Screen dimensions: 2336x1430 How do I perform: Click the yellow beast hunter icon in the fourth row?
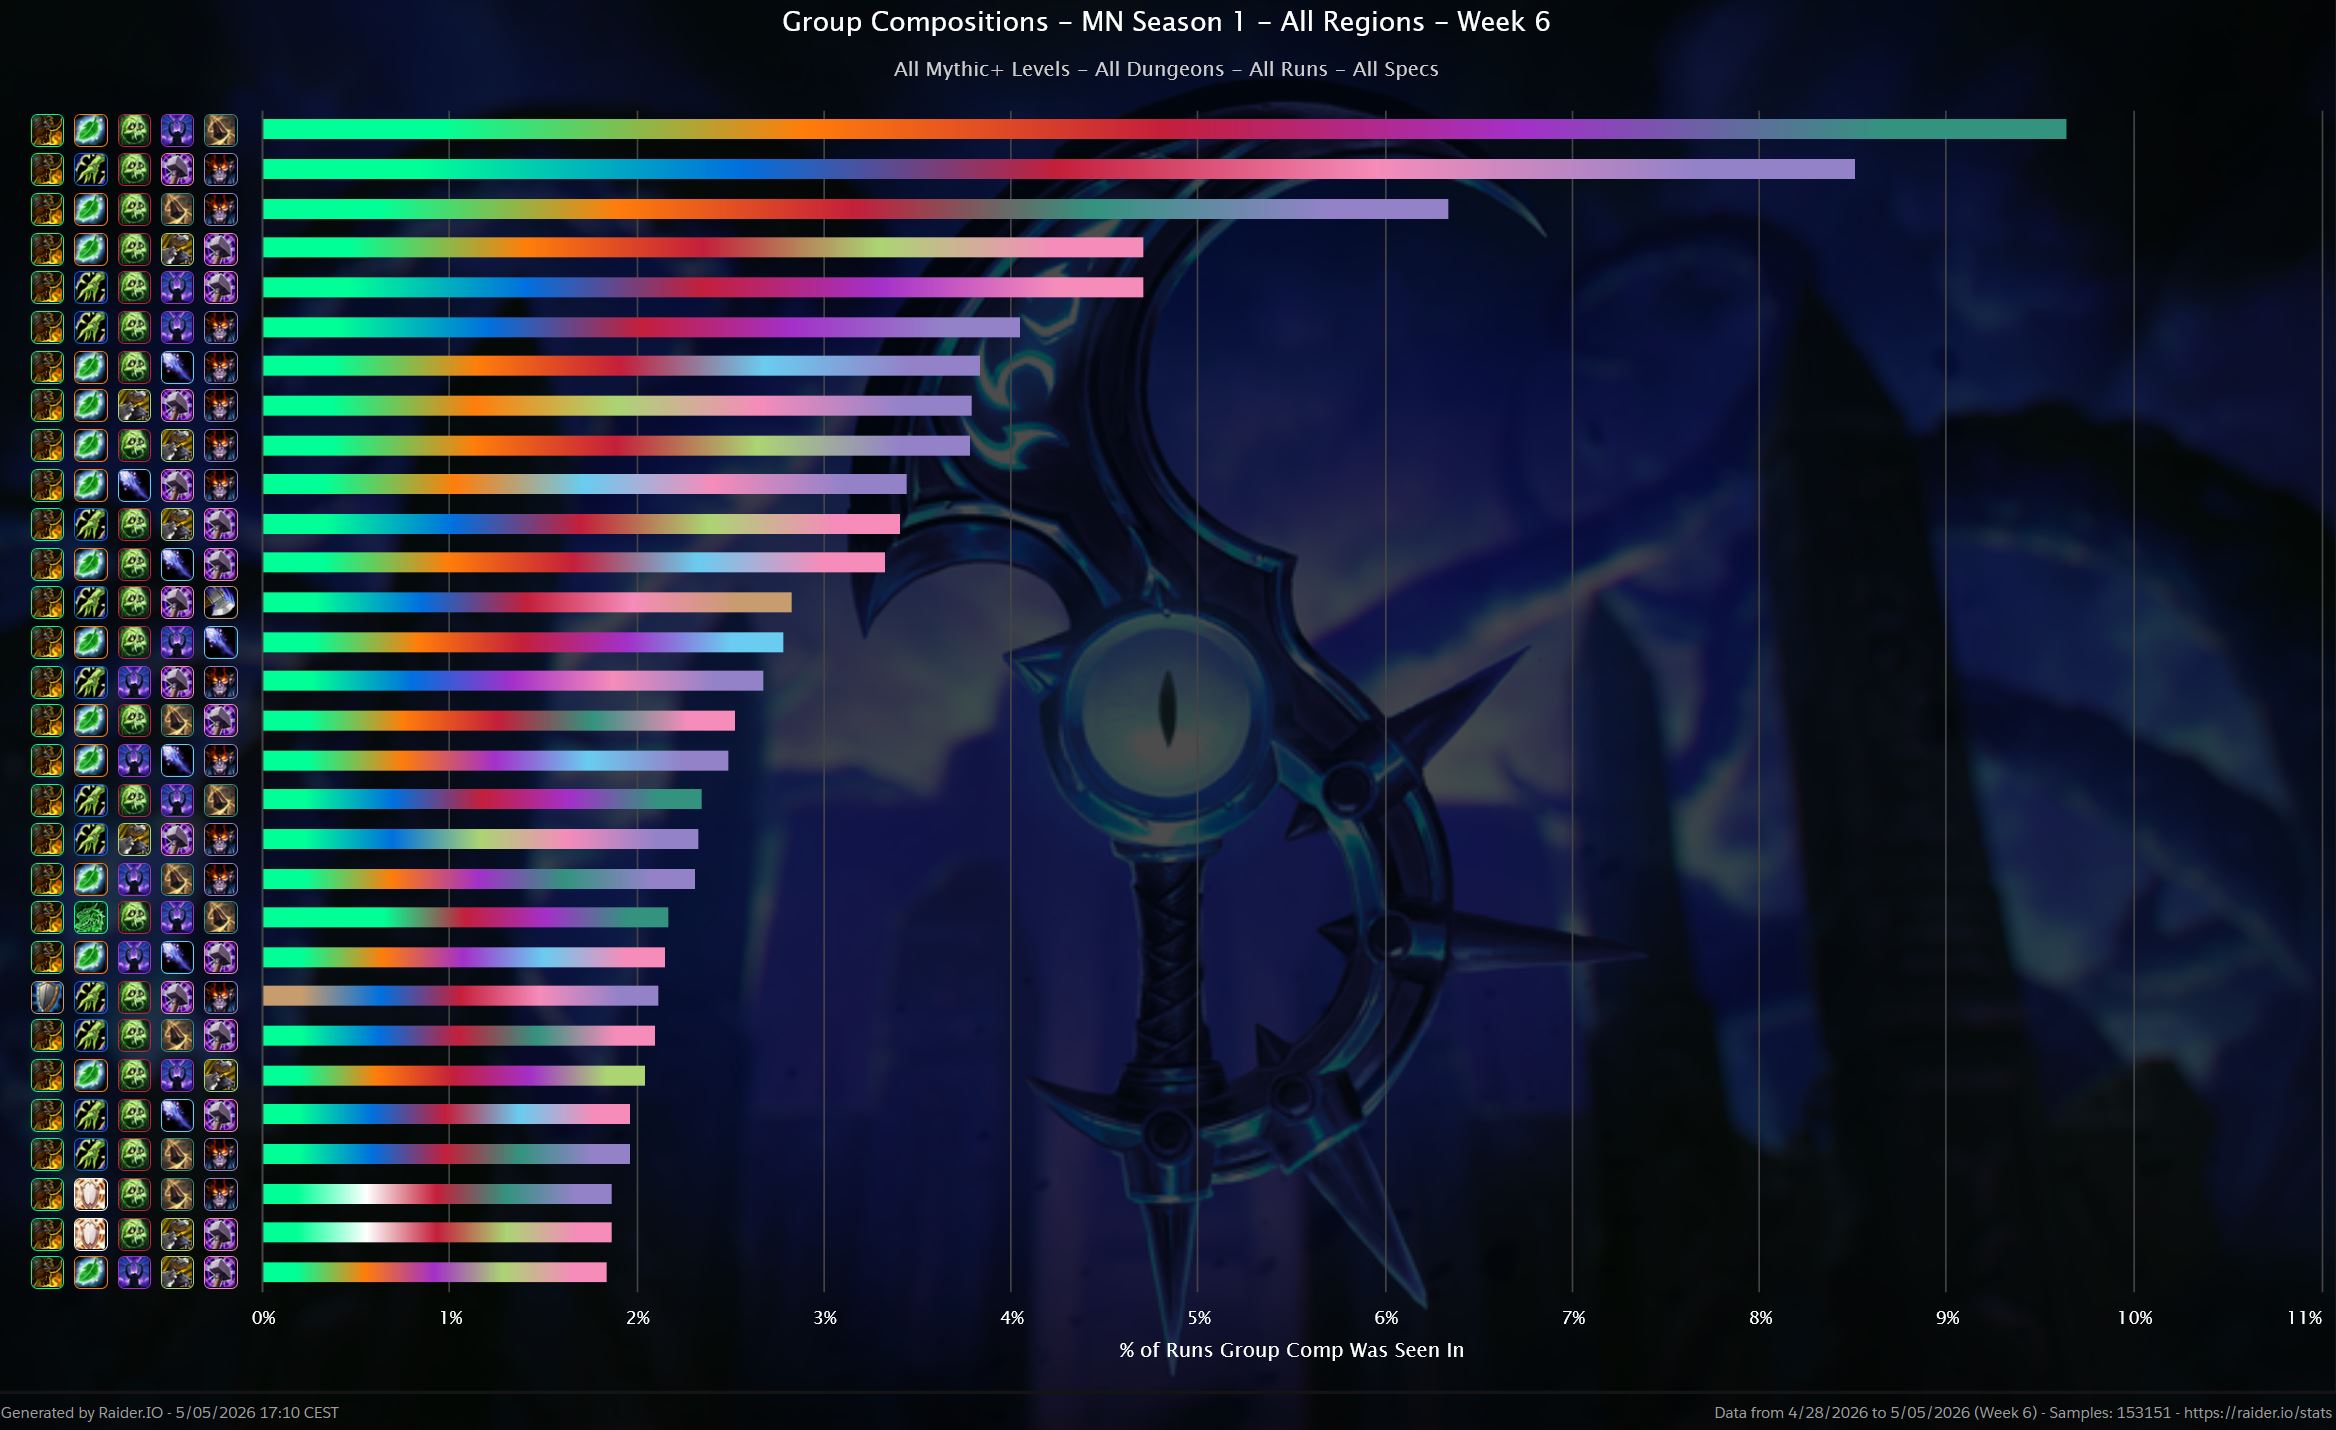177,248
